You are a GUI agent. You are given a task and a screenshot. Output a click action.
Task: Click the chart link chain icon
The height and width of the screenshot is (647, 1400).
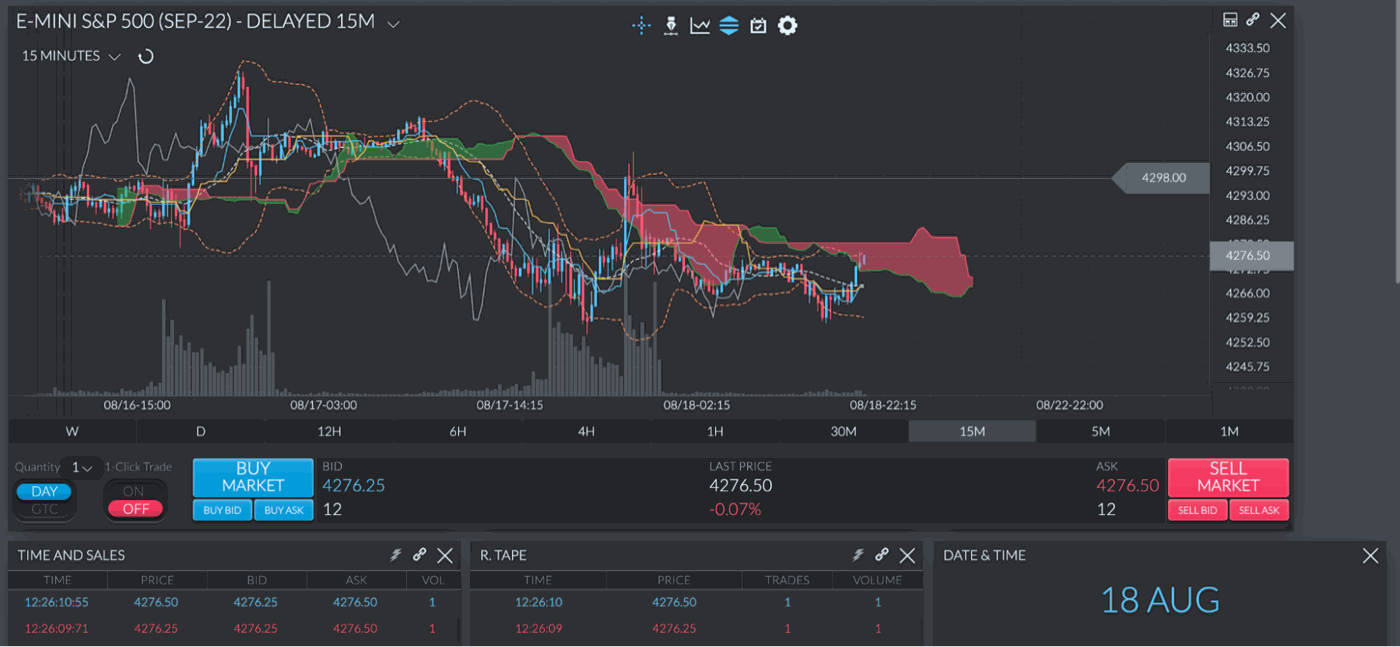click(x=1253, y=20)
